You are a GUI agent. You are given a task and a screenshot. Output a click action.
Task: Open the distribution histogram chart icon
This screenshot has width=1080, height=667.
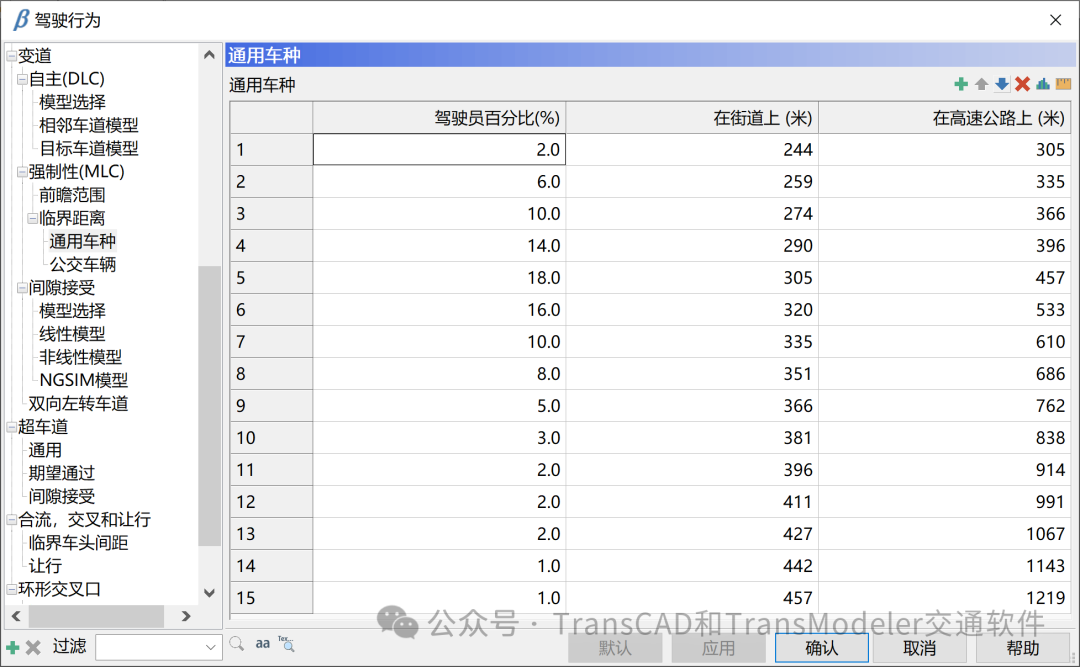pos(1043,84)
